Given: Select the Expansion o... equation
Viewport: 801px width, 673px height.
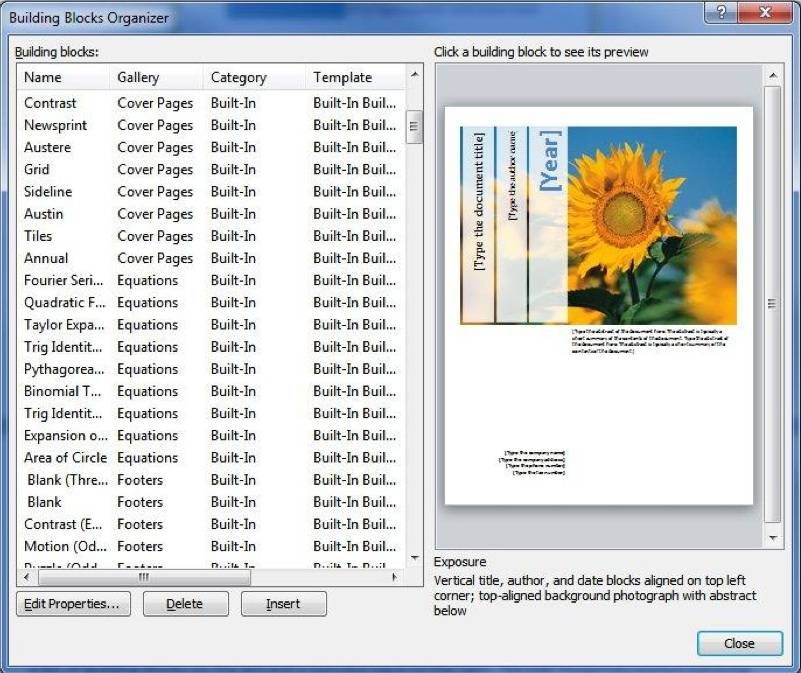Looking at the screenshot, I should coord(211,435).
